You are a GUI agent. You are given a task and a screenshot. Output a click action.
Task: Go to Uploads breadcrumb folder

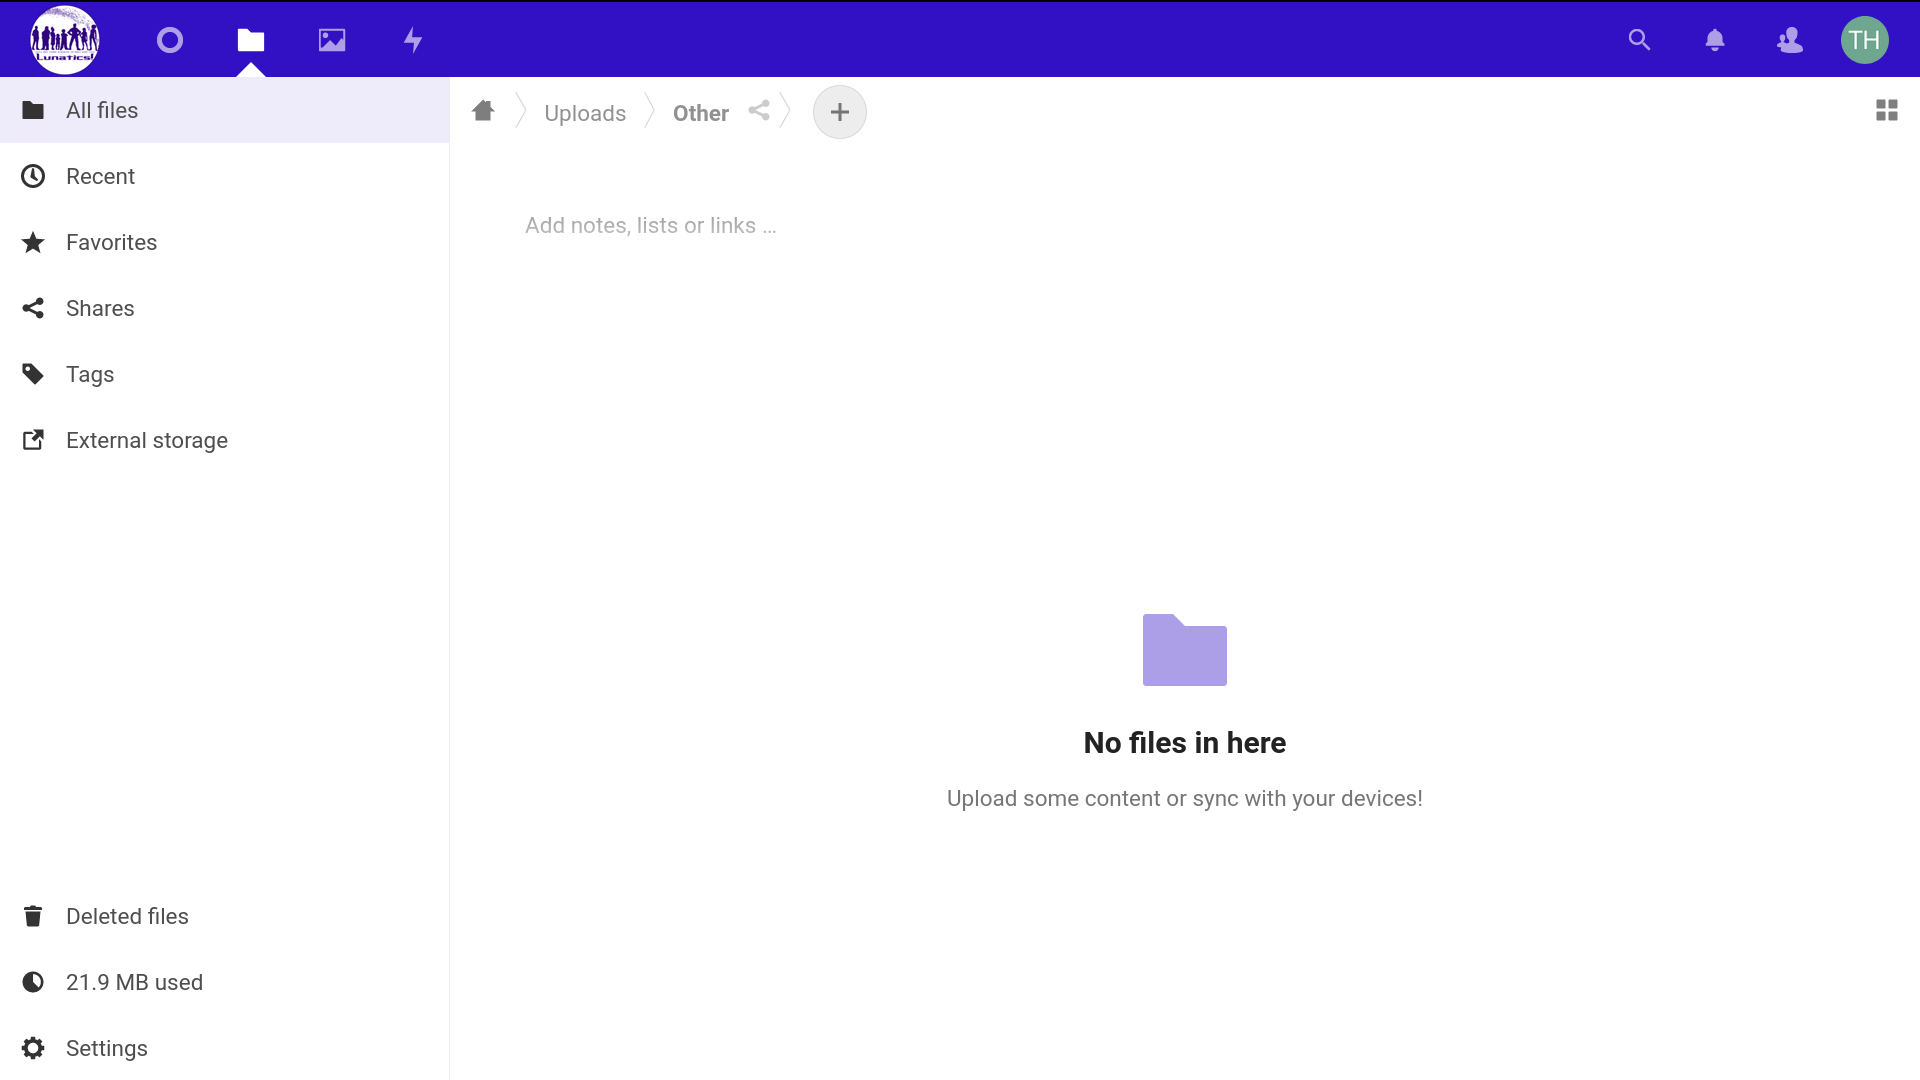[585, 113]
